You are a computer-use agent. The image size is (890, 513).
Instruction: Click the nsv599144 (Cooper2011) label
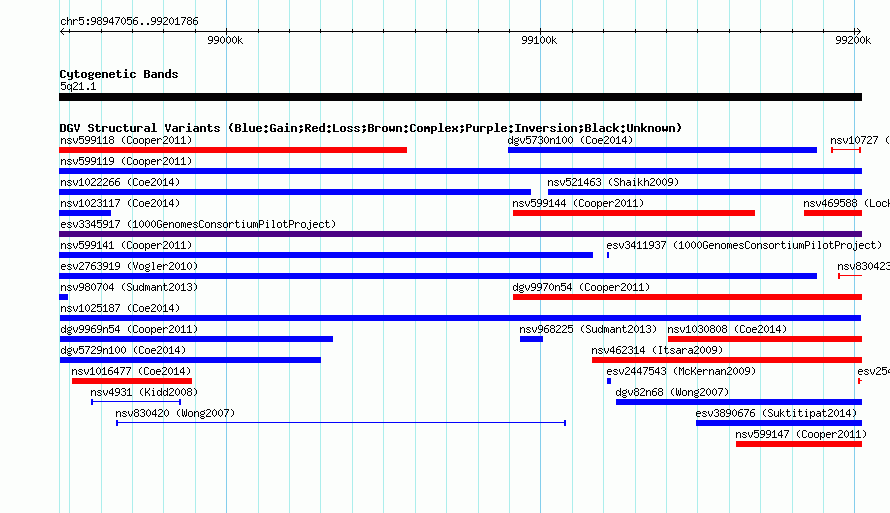click(x=578, y=203)
